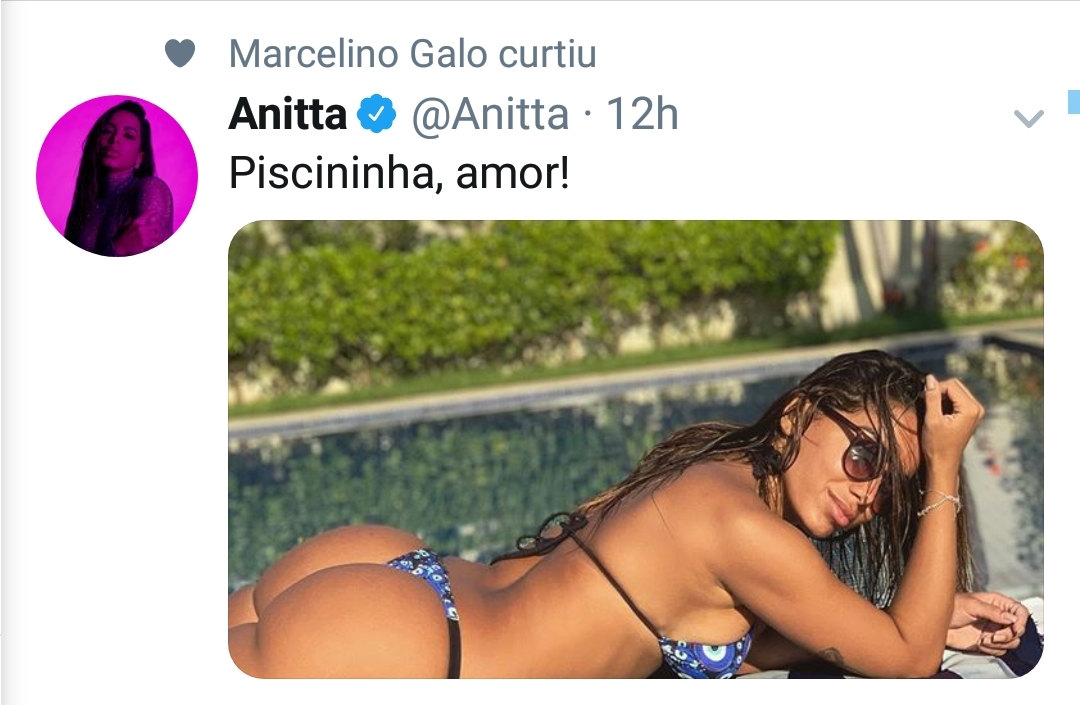This screenshot has height=705, width=1080.
Task: Click the white checkmark inside the verified badge
Action: point(376,114)
